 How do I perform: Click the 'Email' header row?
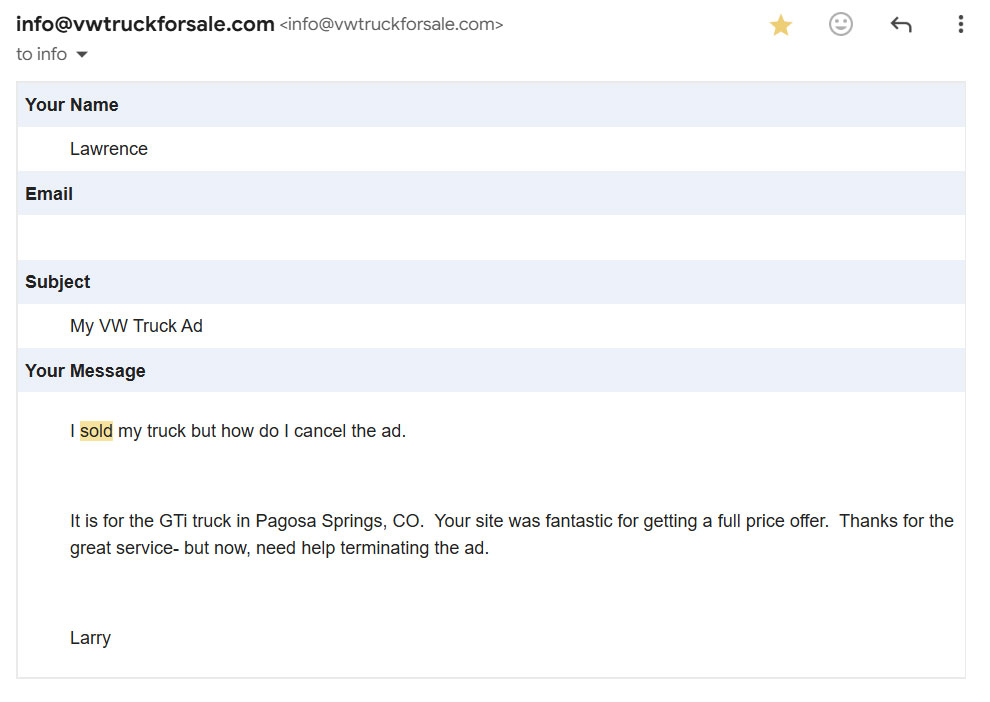click(x=491, y=193)
